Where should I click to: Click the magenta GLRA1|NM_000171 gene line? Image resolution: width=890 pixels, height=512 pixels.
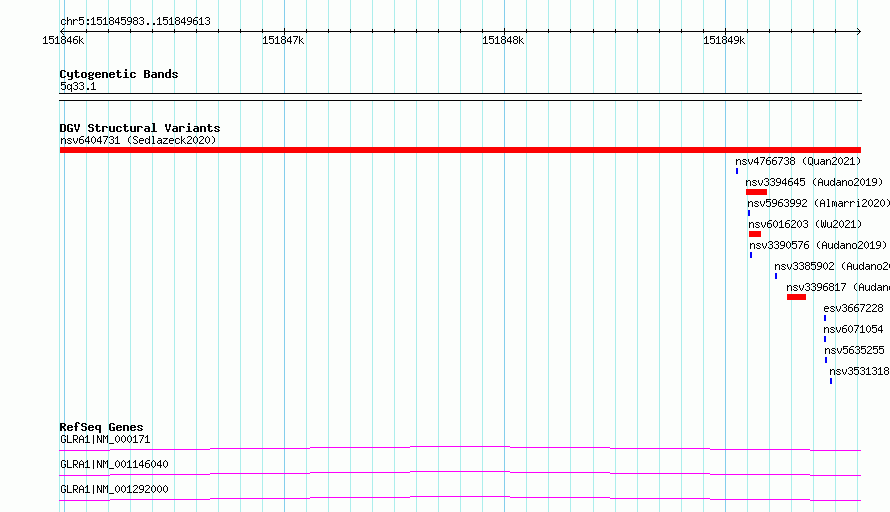(x=460, y=448)
